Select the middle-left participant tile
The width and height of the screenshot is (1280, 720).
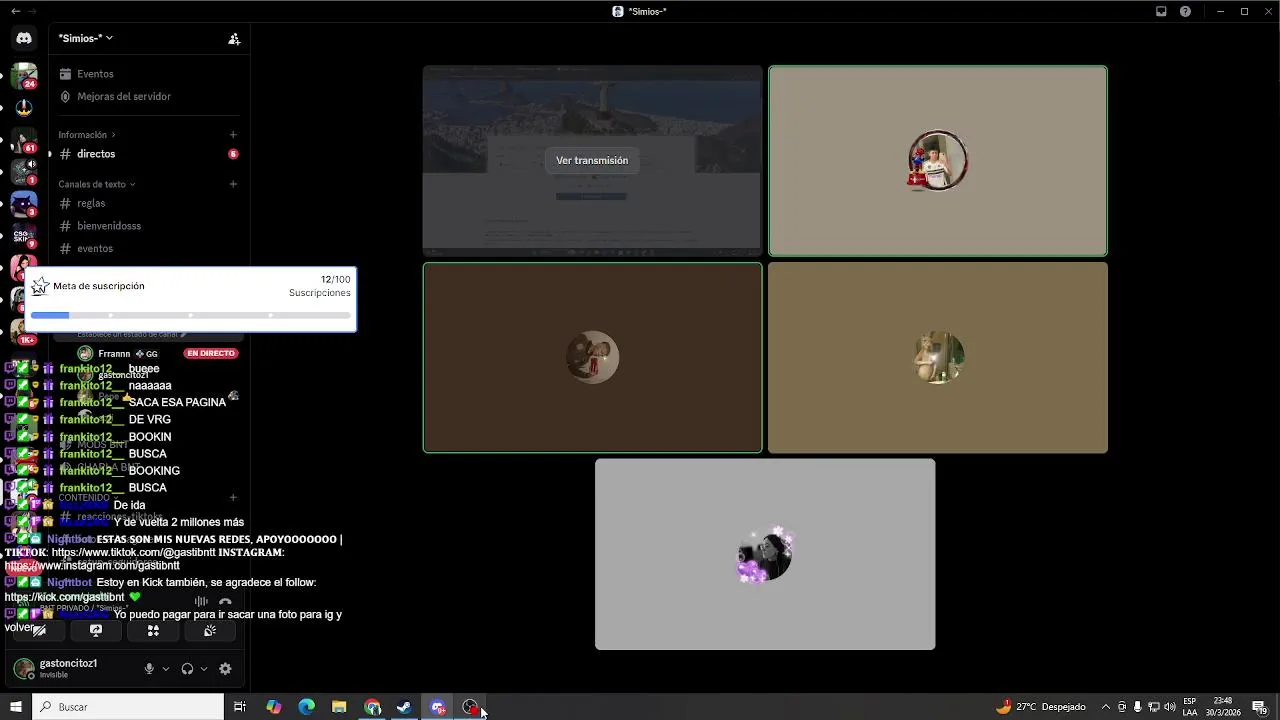coord(592,358)
